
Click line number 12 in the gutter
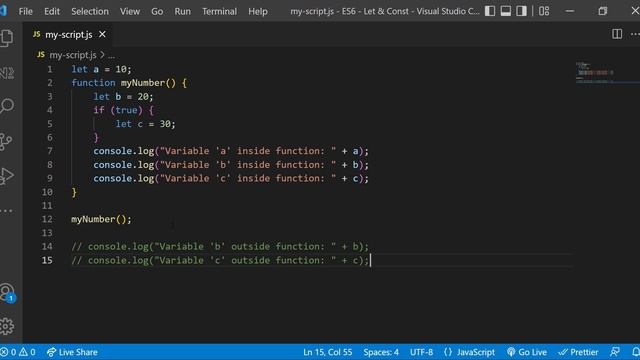click(47, 219)
